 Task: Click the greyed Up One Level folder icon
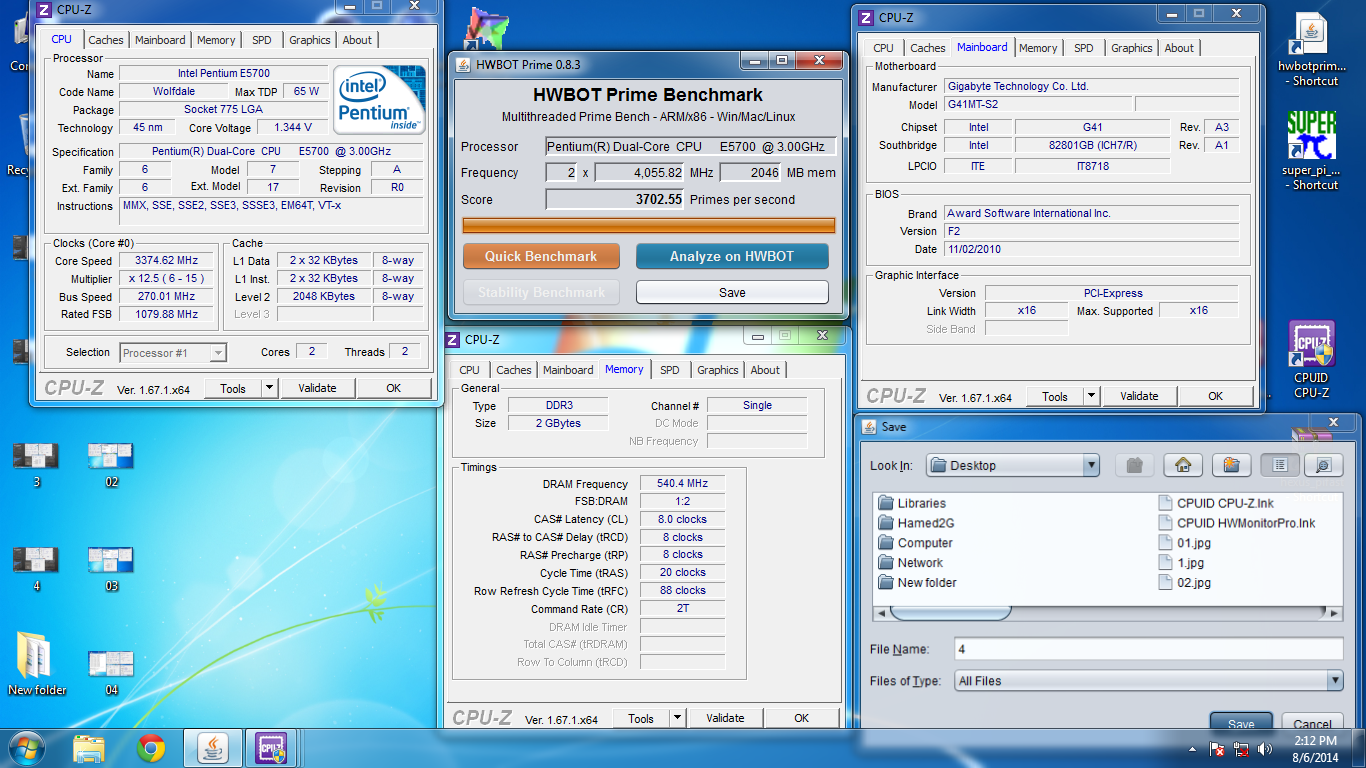[x=1134, y=465]
